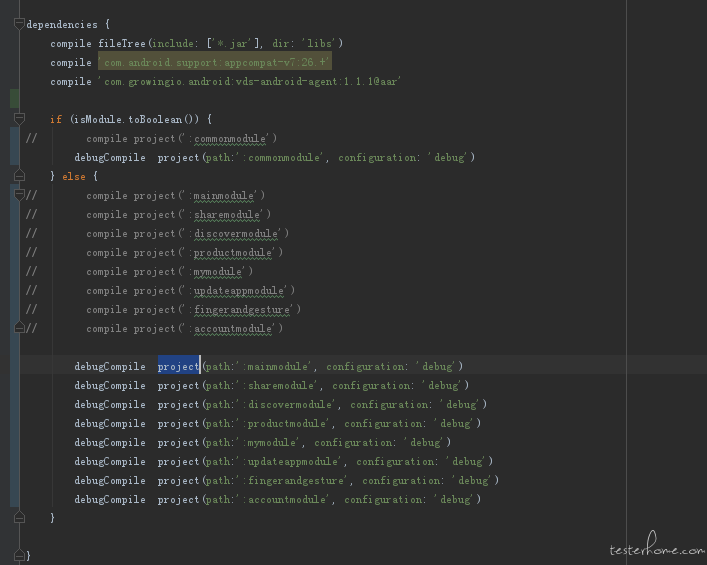This screenshot has width=707, height=565.
Task: Click ':fingerandgesture' in debugCompile line
Action: point(292,480)
